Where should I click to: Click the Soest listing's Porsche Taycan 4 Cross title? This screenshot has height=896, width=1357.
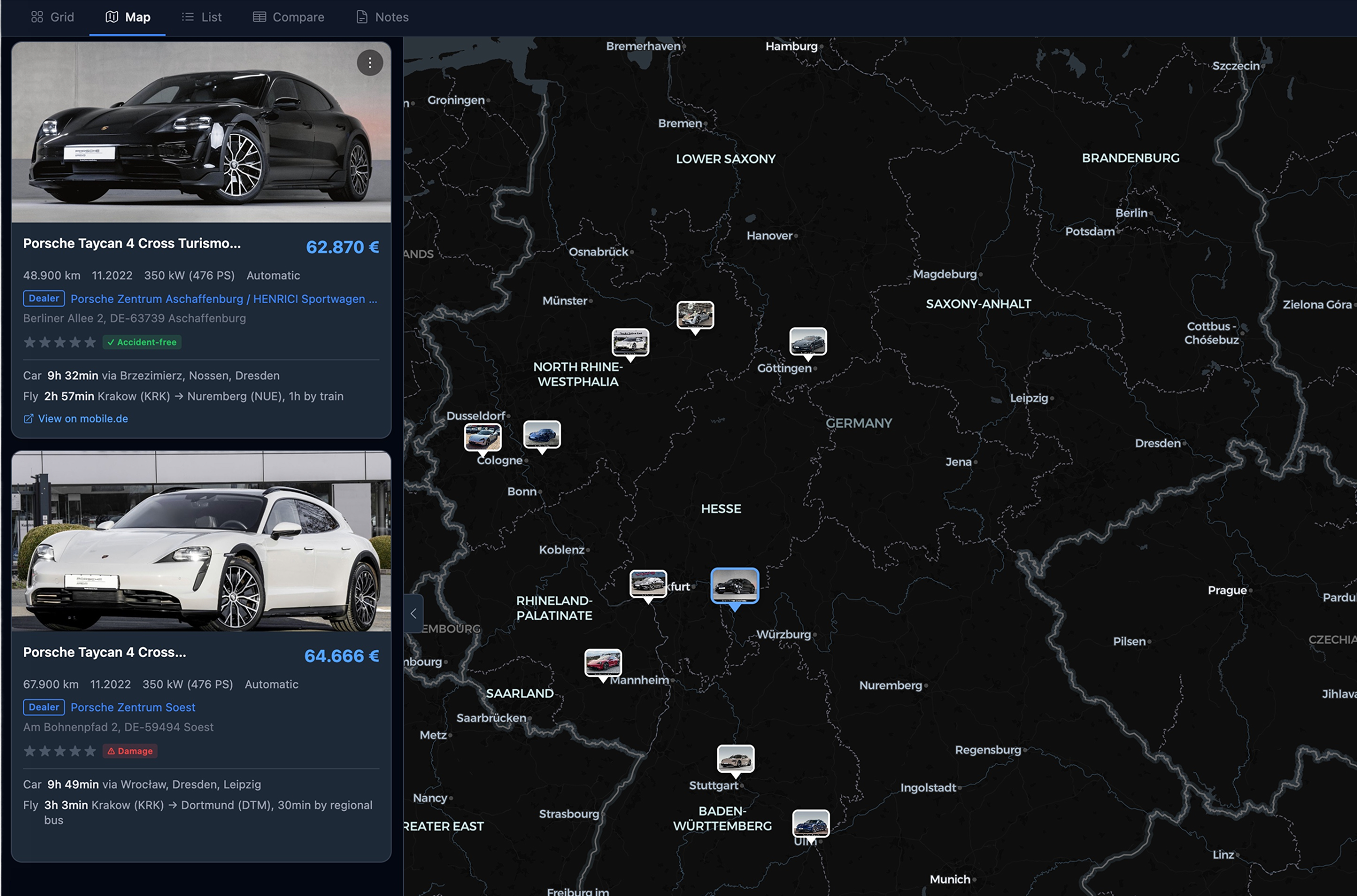pyautogui.click(x=105, y=652)
